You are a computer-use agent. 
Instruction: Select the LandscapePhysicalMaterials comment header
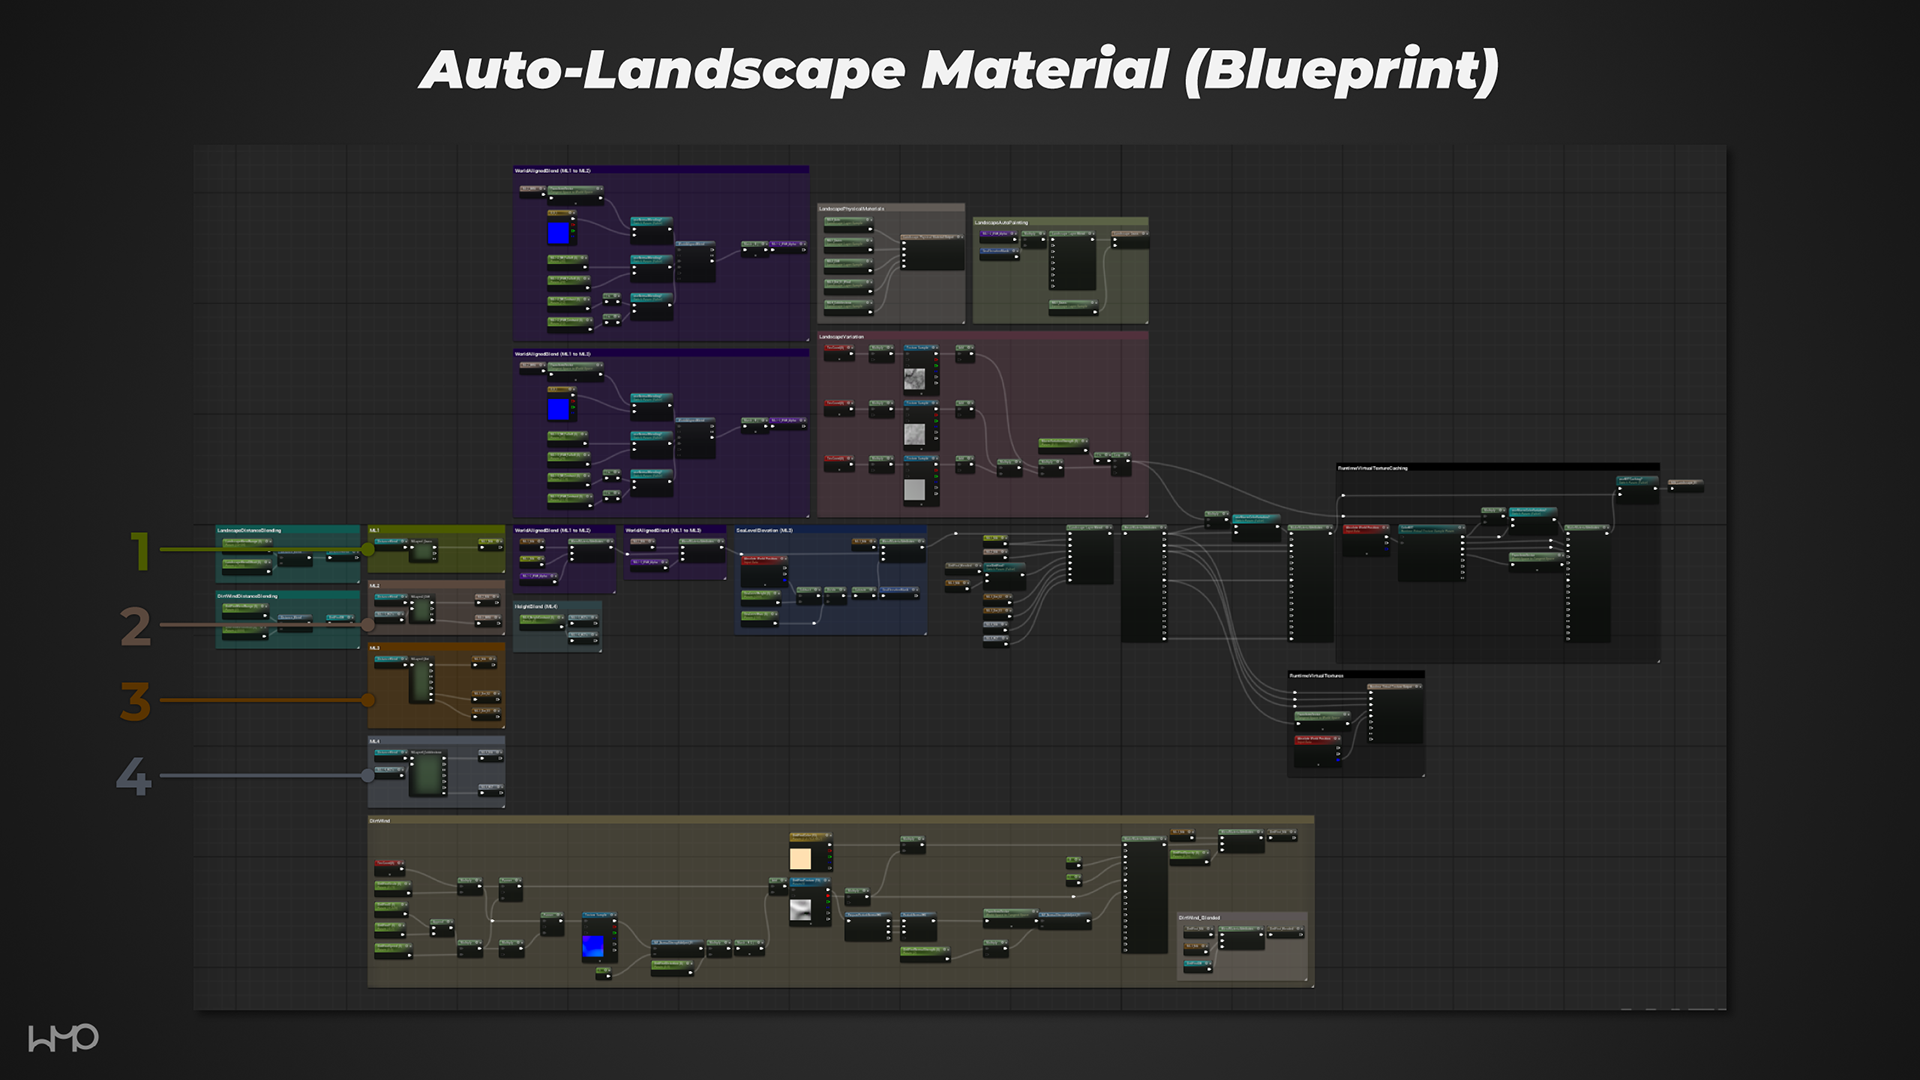(x=852, y=209)
